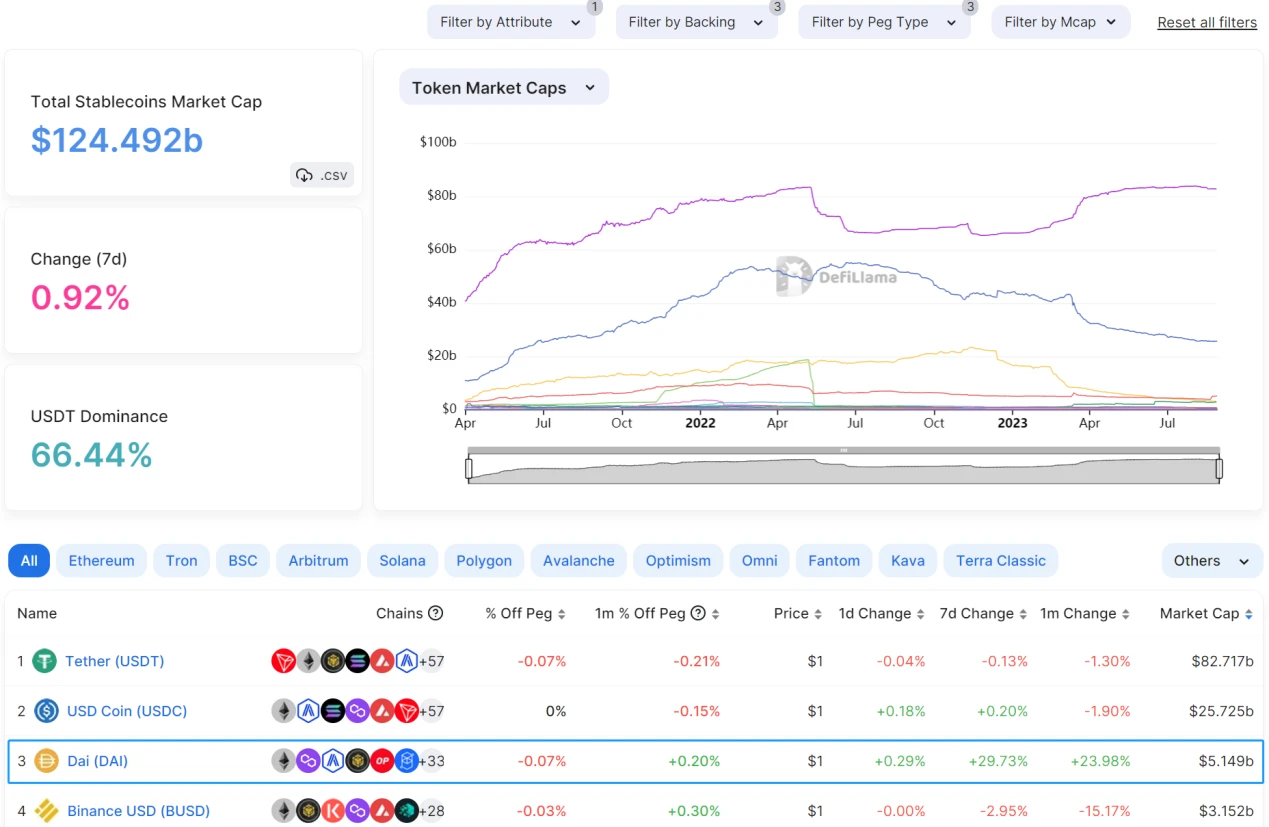
Task: Click the help icon next to 1m % Off Peg
Action: (698, 613)
